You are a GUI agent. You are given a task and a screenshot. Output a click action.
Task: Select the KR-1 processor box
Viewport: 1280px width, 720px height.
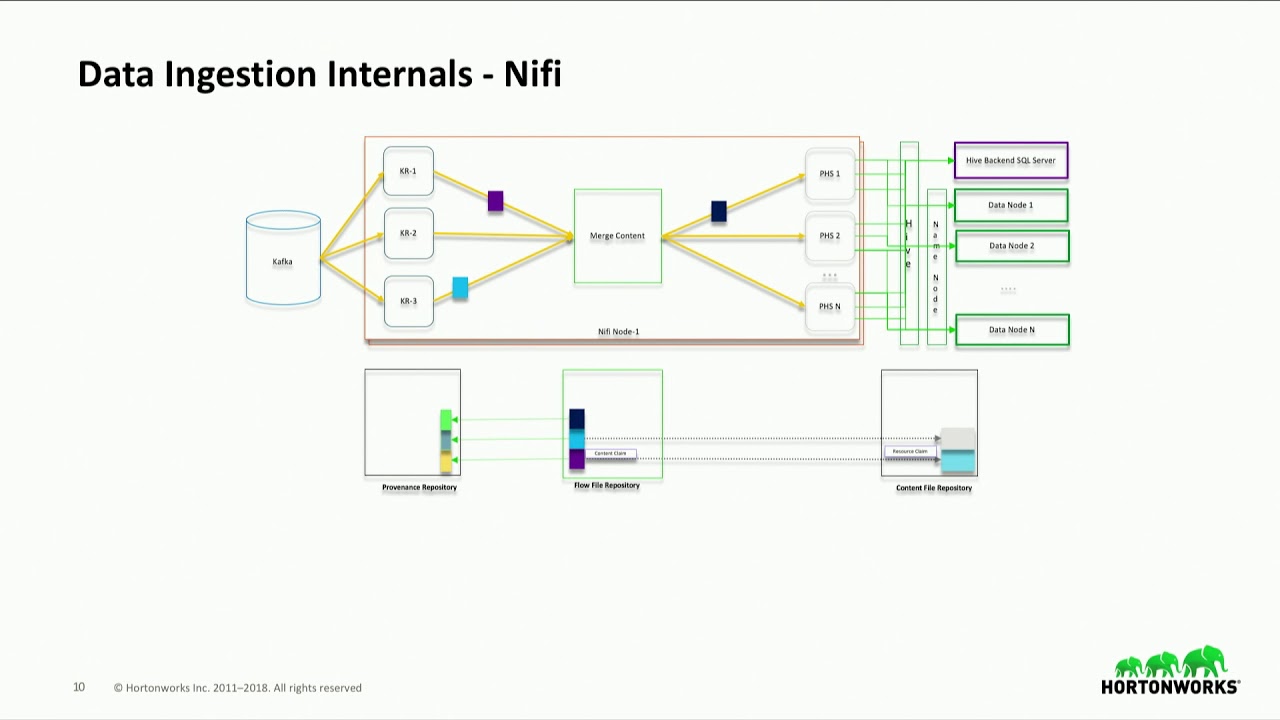pos(408,172)
